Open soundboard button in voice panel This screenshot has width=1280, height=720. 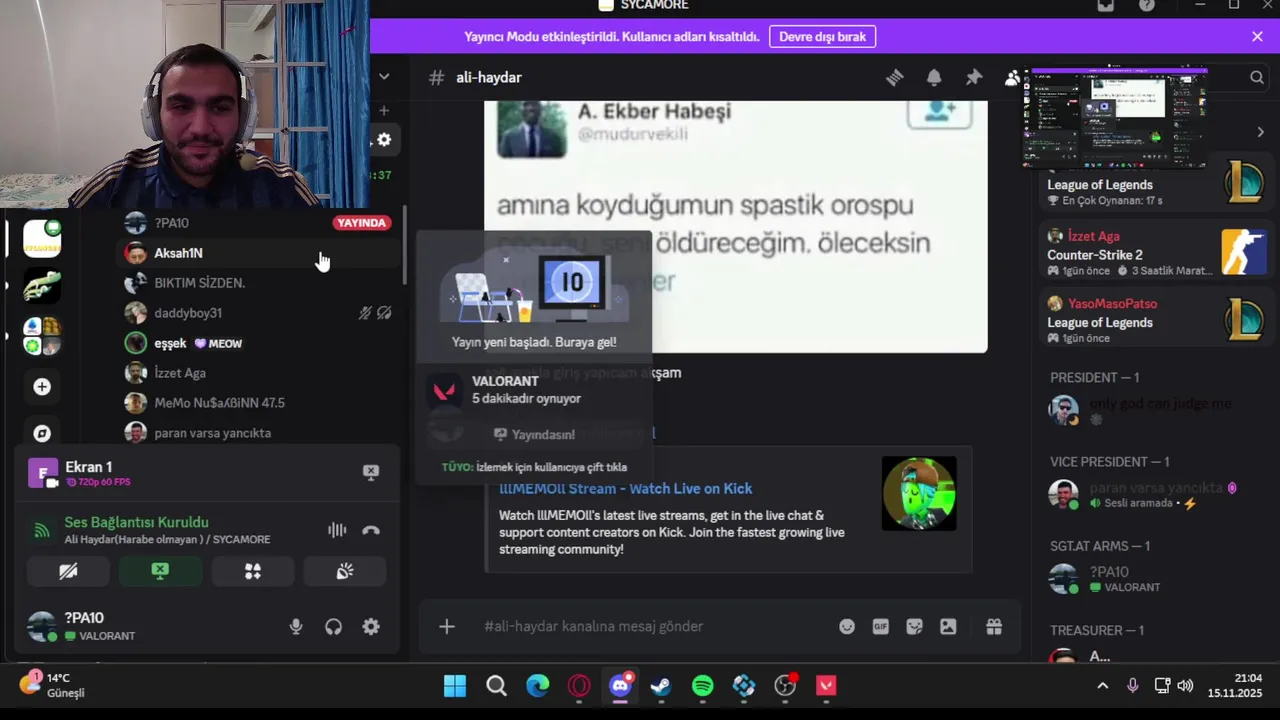(x=345, y=571)
